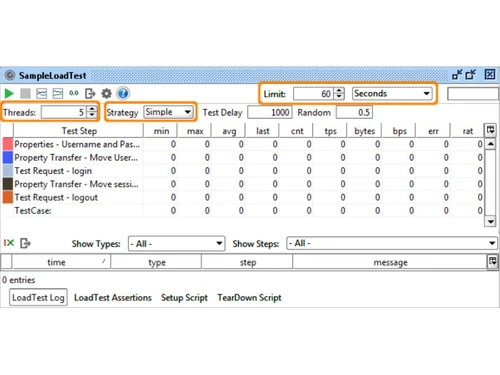Sort by the err column header
This screenshot has width=500, height=375.
coord(433,131)
